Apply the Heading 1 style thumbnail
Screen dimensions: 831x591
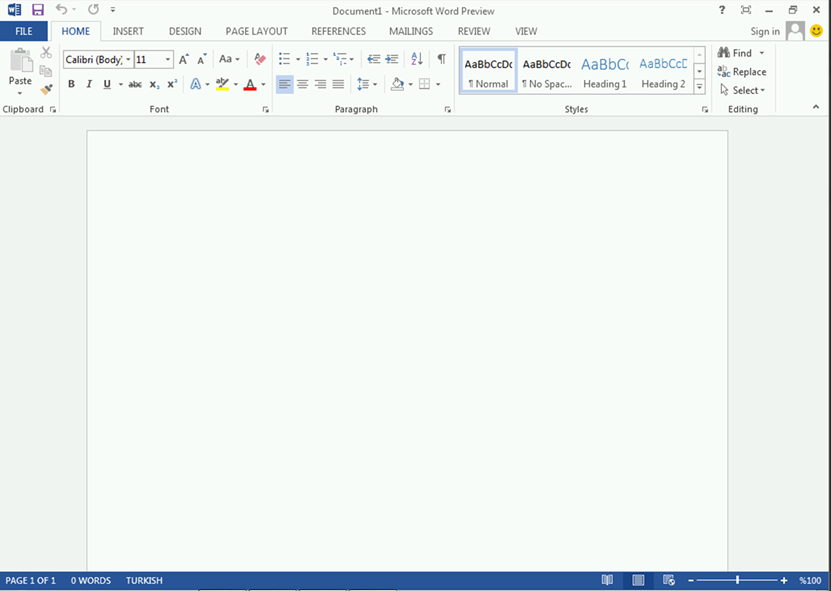coord(604,72)
